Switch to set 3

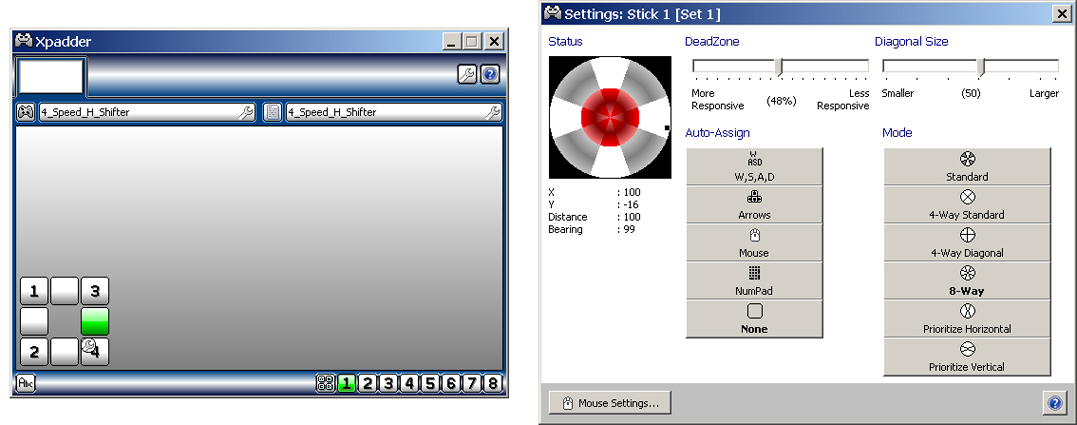pos(388,384)
